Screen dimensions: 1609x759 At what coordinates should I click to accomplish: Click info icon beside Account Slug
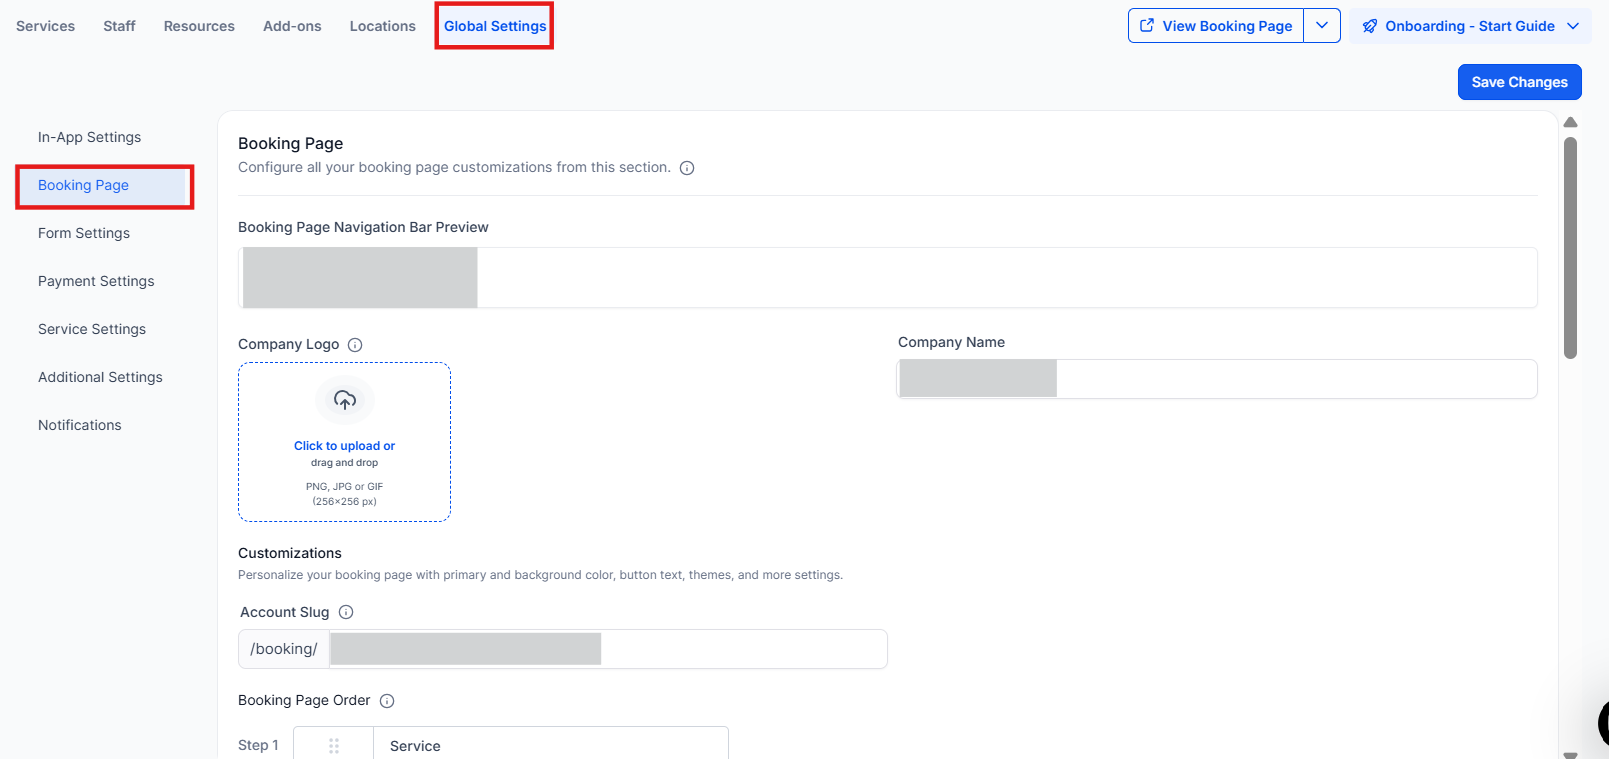pos(346,612)
